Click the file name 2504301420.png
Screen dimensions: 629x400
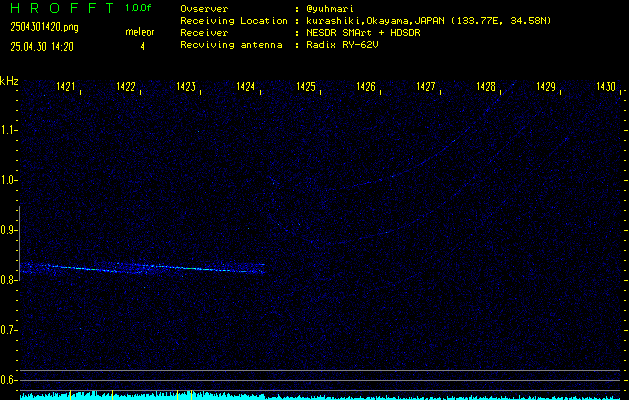44,27
